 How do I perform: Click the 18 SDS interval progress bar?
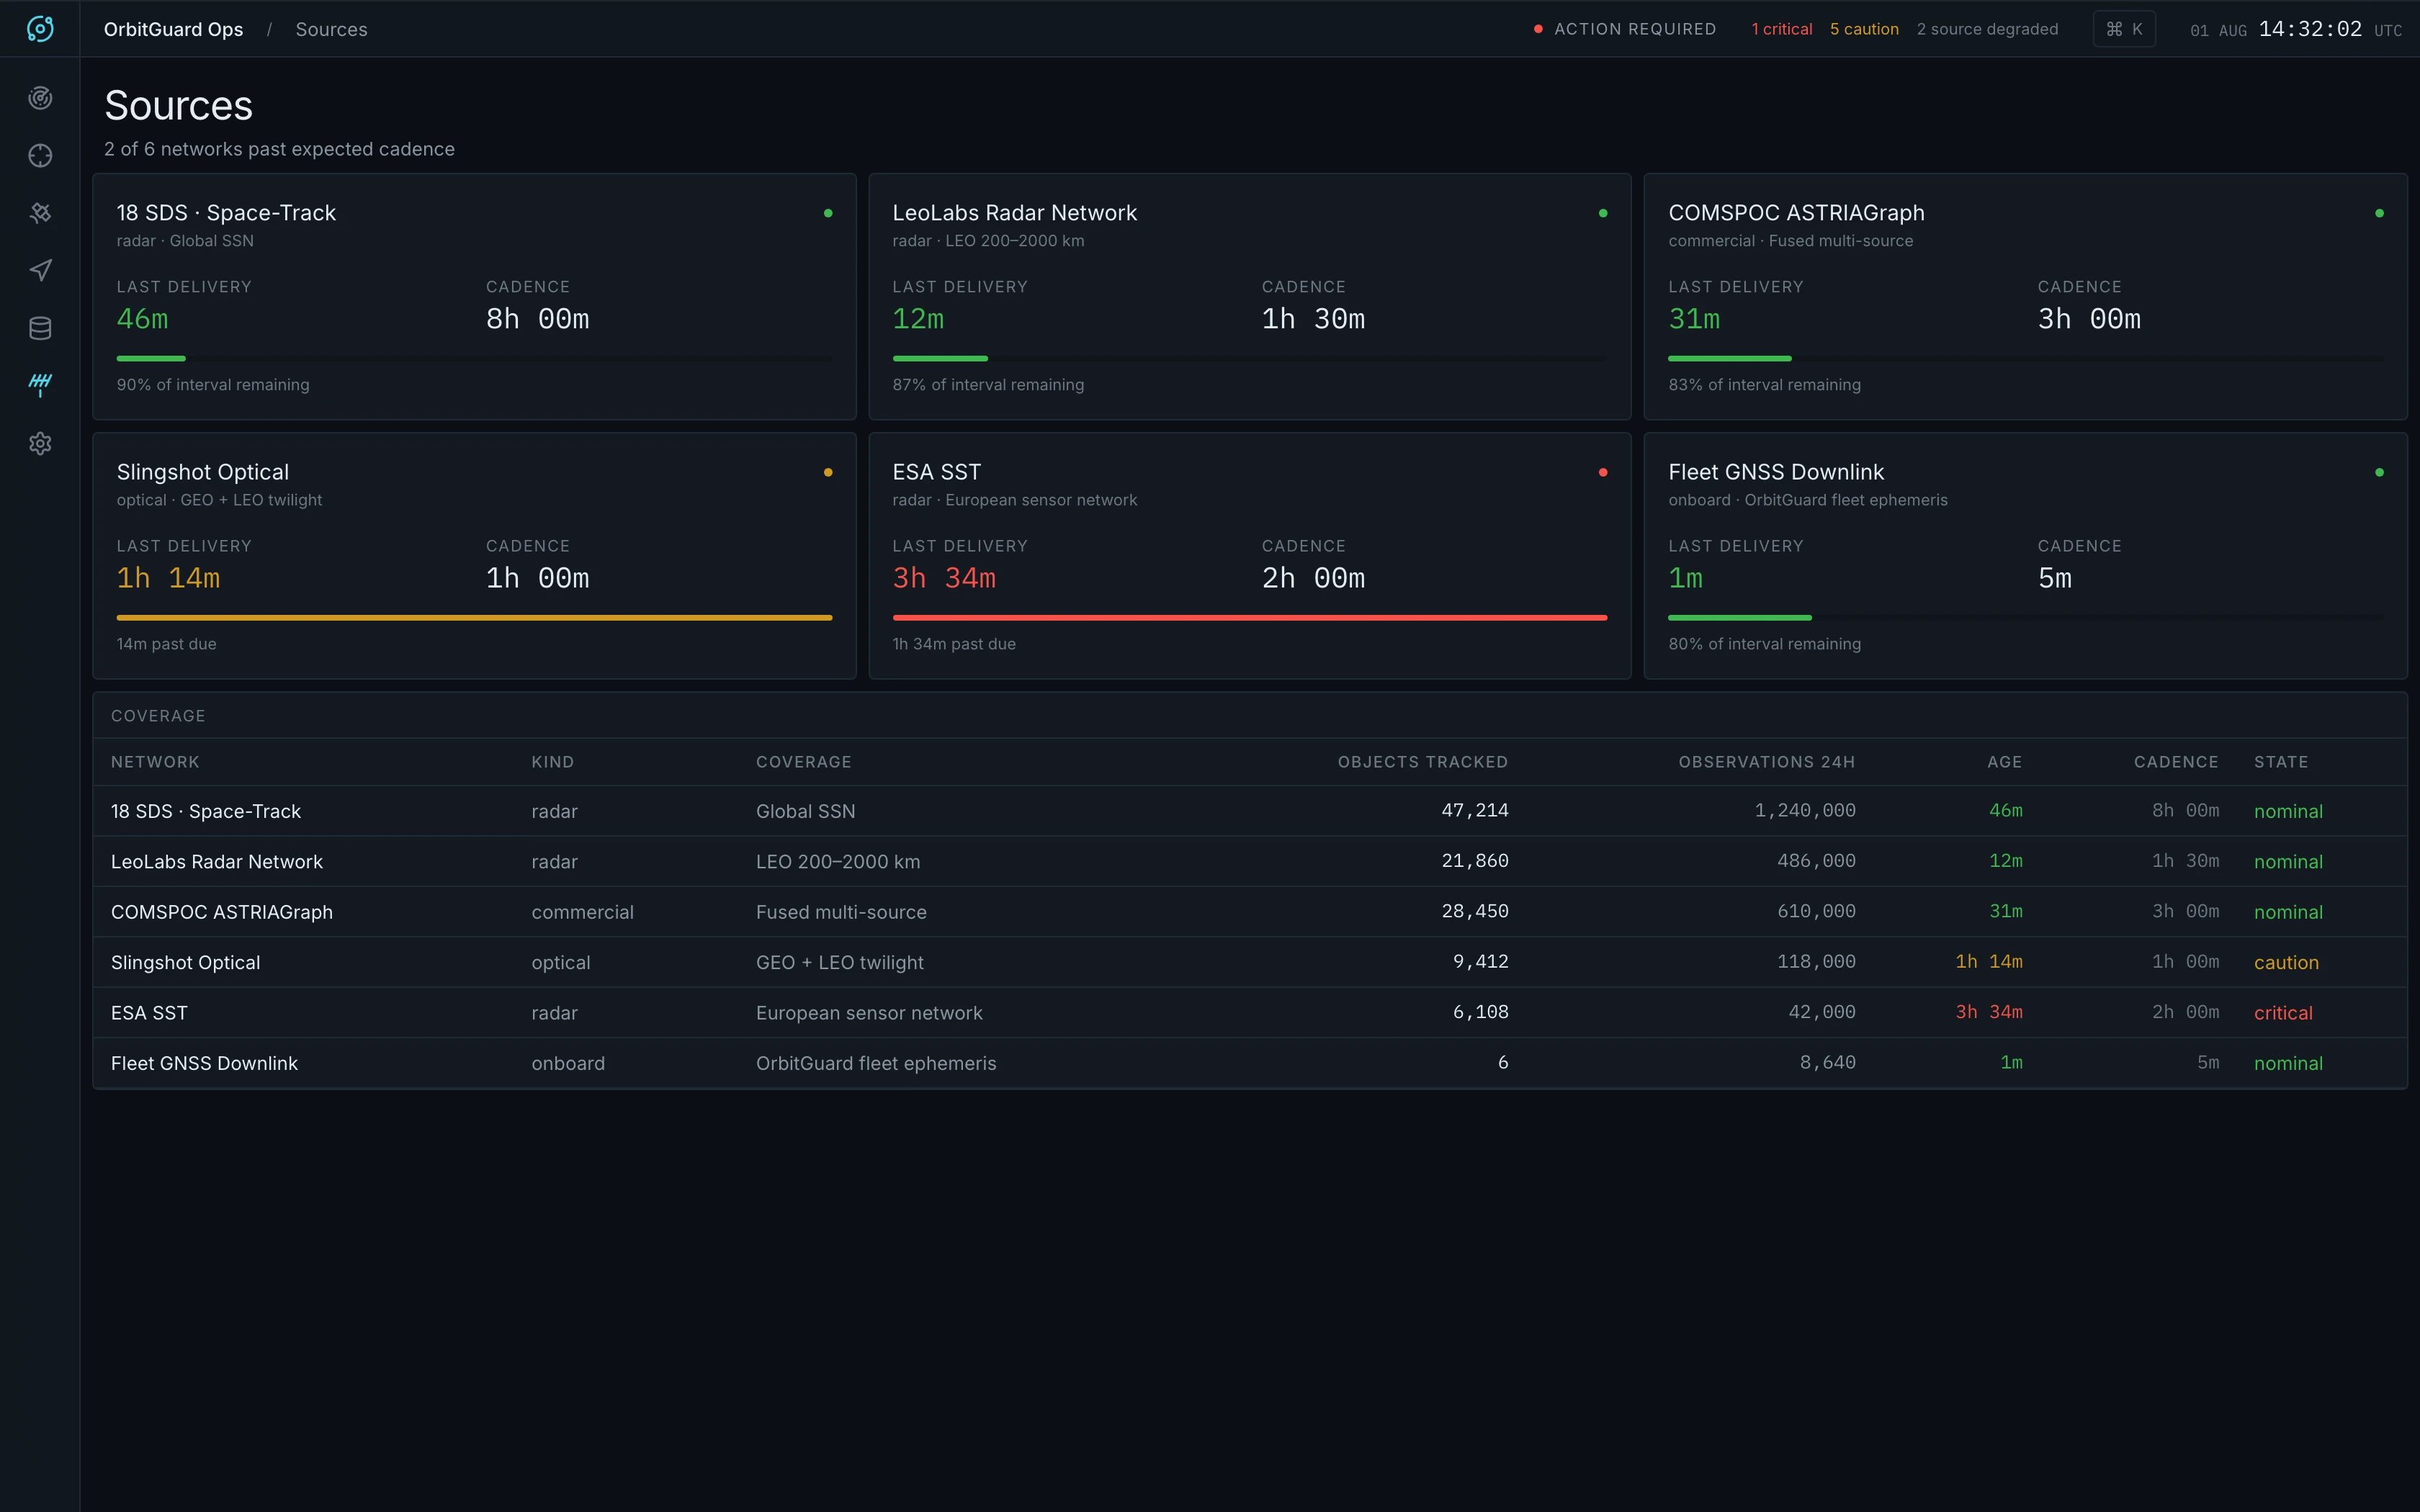pyautogui.click(x=474, y=358)
